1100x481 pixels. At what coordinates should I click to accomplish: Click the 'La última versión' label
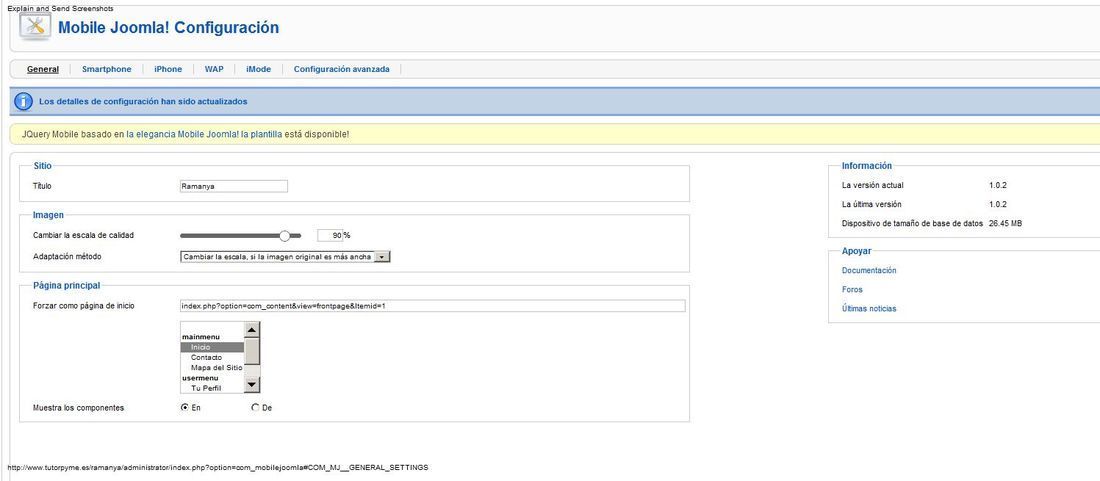pyautogui.click(x=872, y=205)
